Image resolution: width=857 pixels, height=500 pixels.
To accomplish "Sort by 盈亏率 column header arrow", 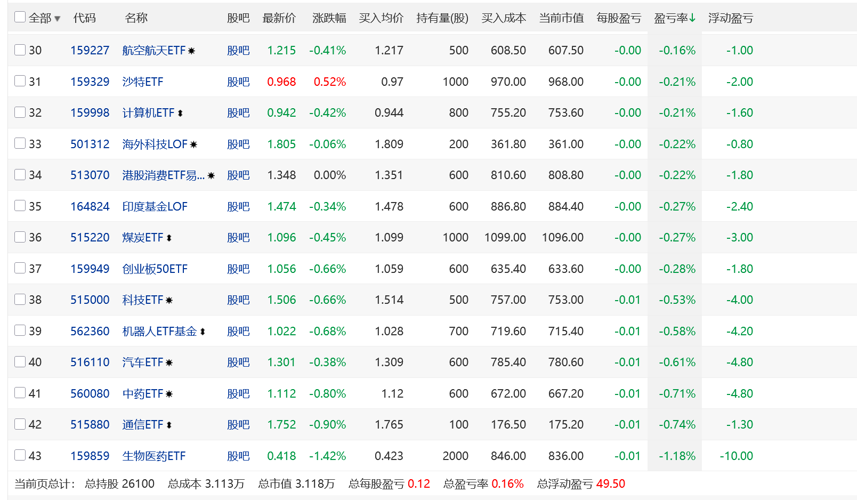I will (692, 18).
